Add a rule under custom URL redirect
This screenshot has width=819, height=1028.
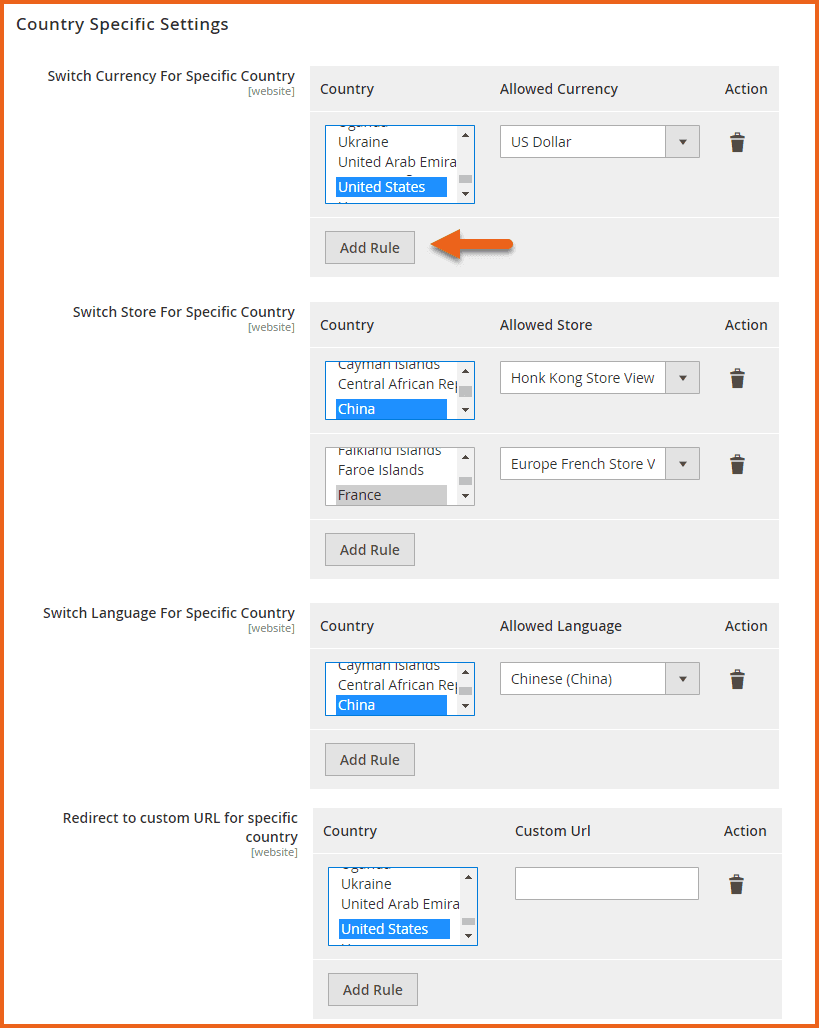point(372,990)
